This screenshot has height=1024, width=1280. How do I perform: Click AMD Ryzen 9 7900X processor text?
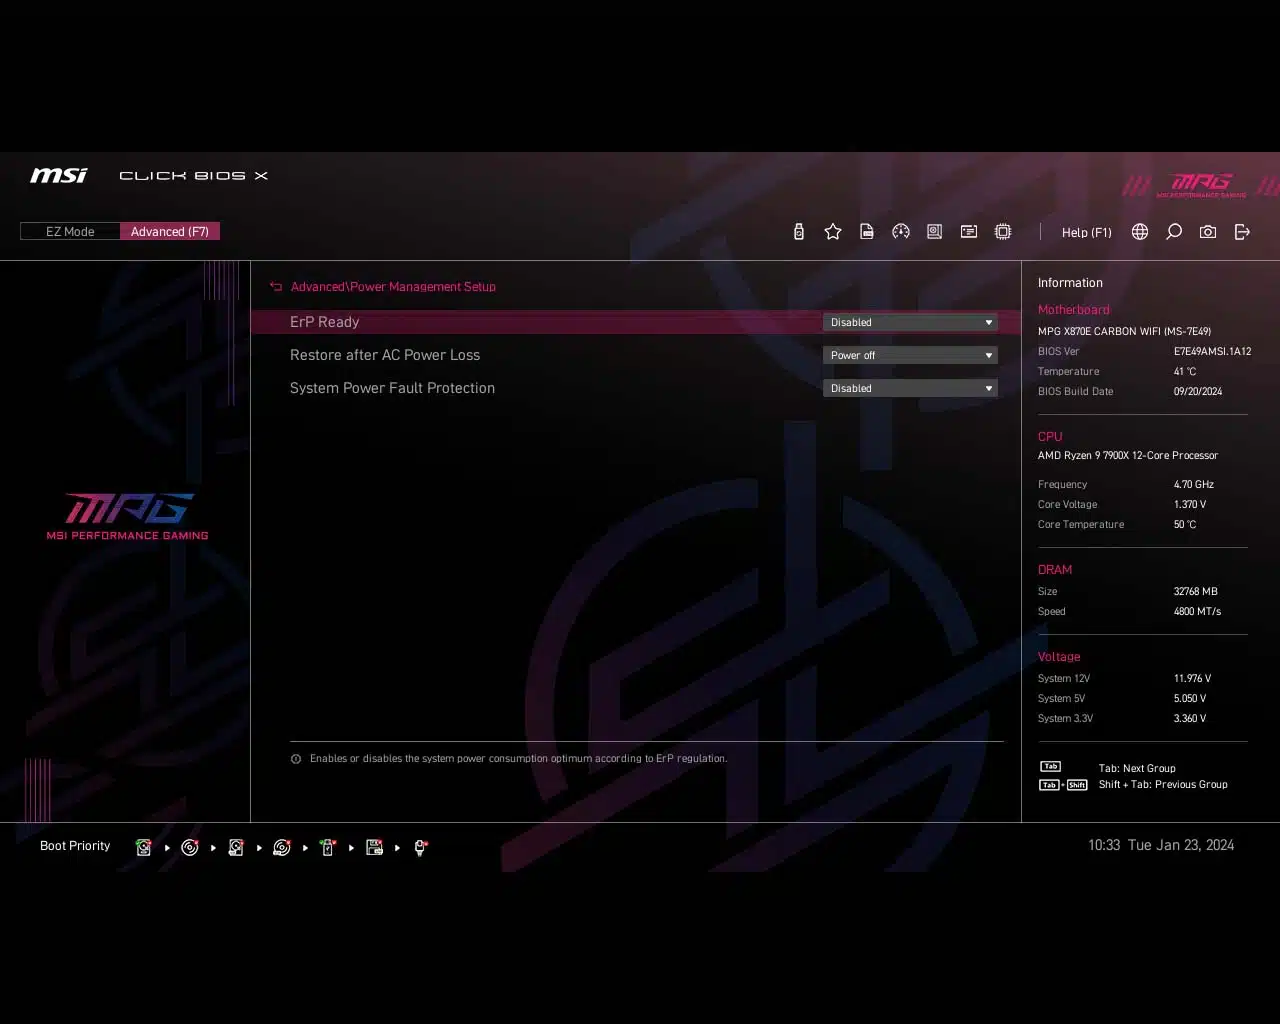point(1128,456)
